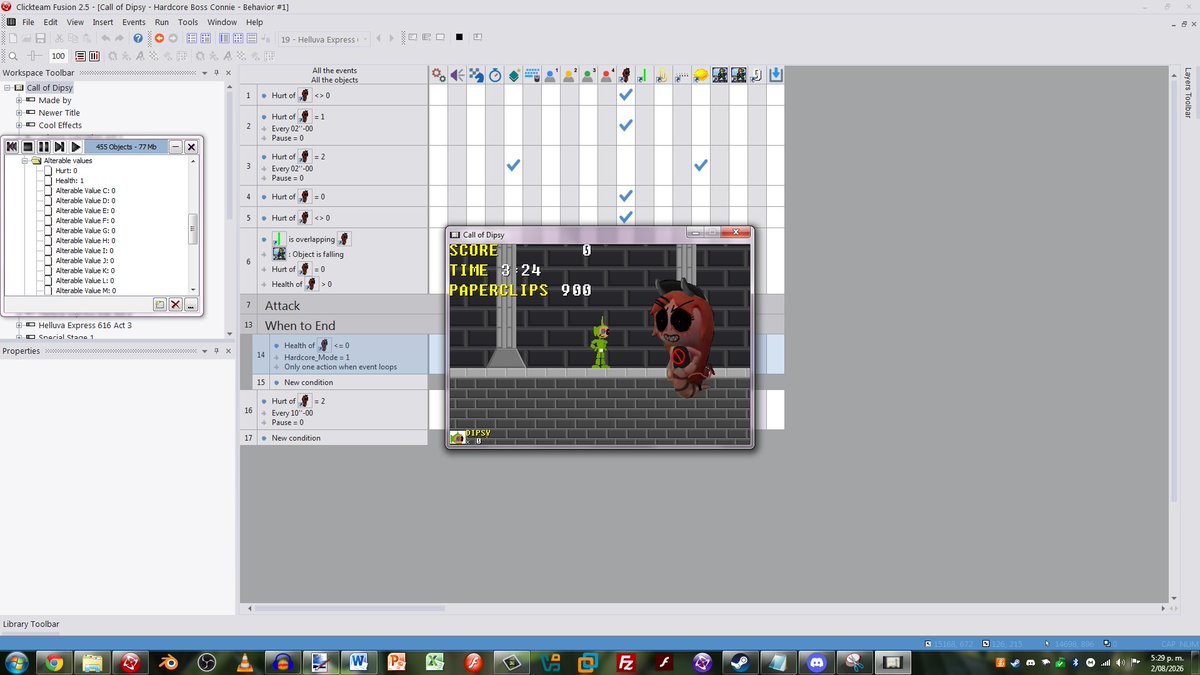Click the Mouse and Keyboard column icon
This screenshot has width=1200, height=675.
[x=532, y=75]
